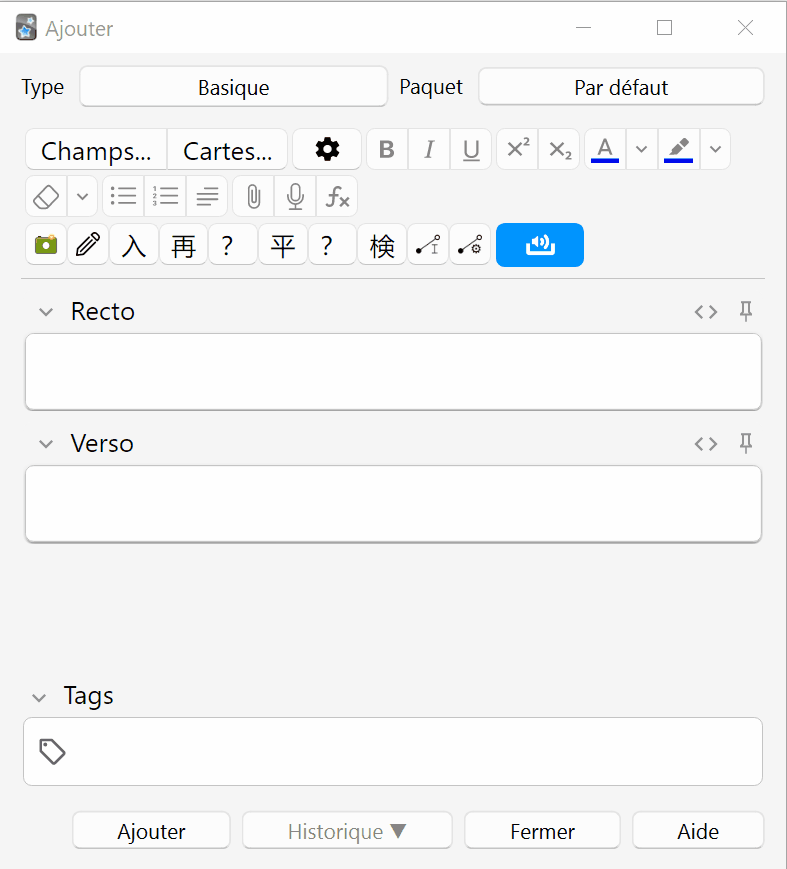Collapse the Verso field
Viewport: 787px width, 869px height.
[x=46, y=444]
